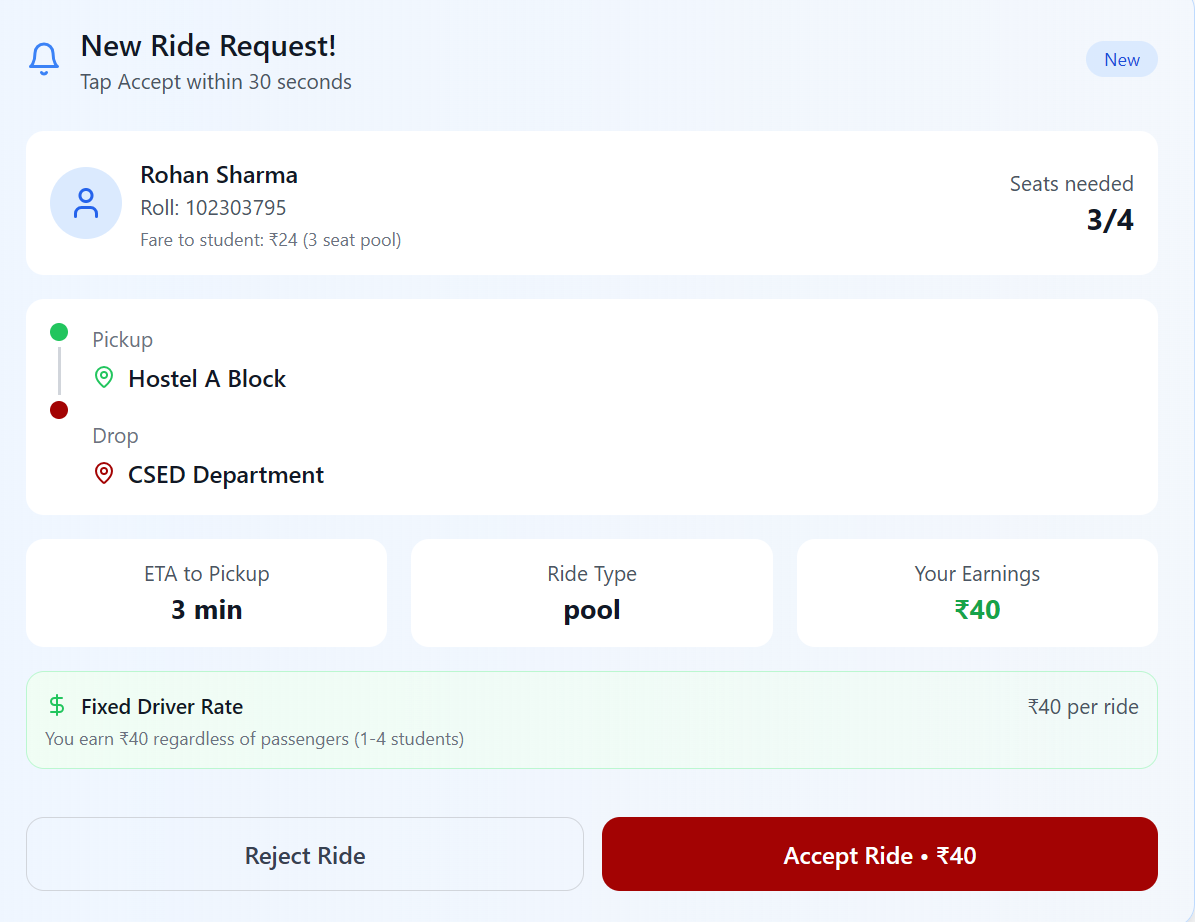Image resolution: width=1195 pixels, height=922 pixels.
Task: Click the New Ride Request heading
Action: [208, 46]
